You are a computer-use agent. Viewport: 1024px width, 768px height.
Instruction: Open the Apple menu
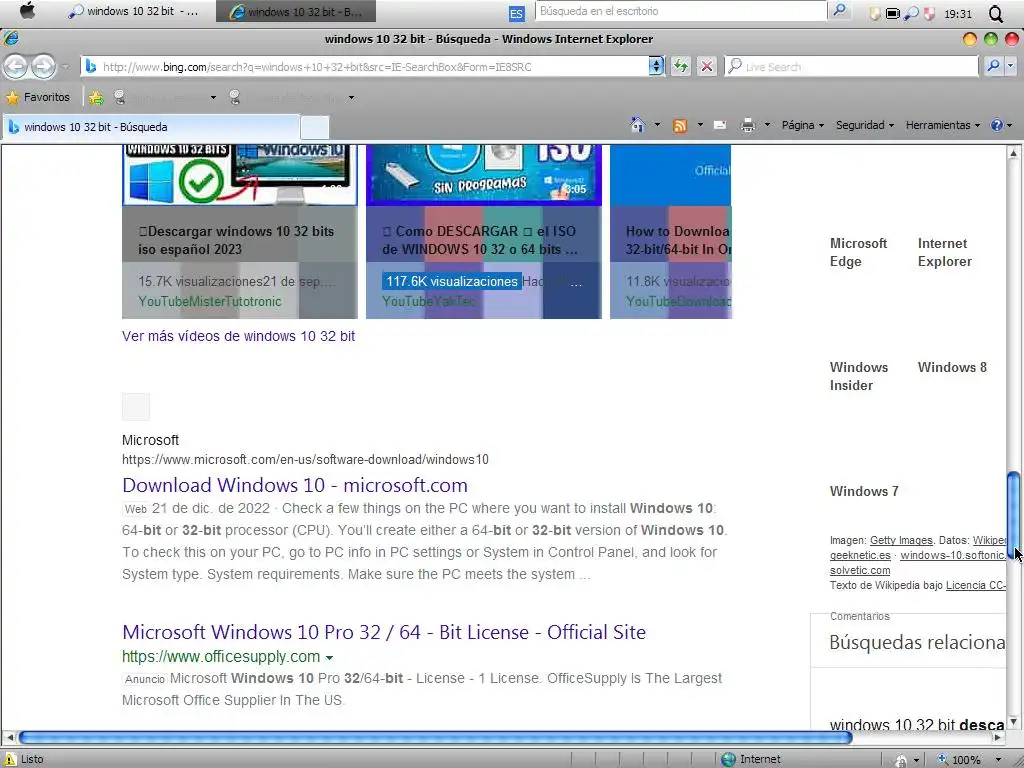tap(27, 11)
